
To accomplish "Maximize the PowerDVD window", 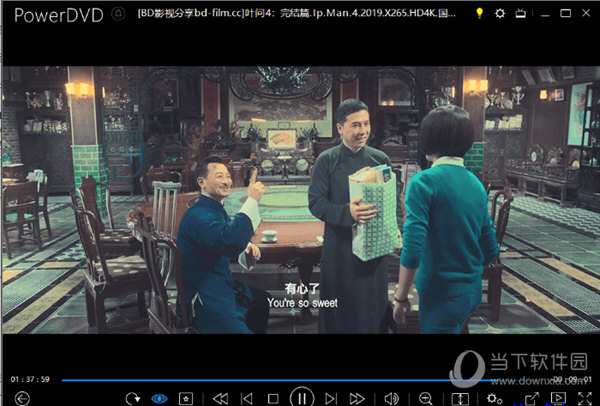I will 566,13.
